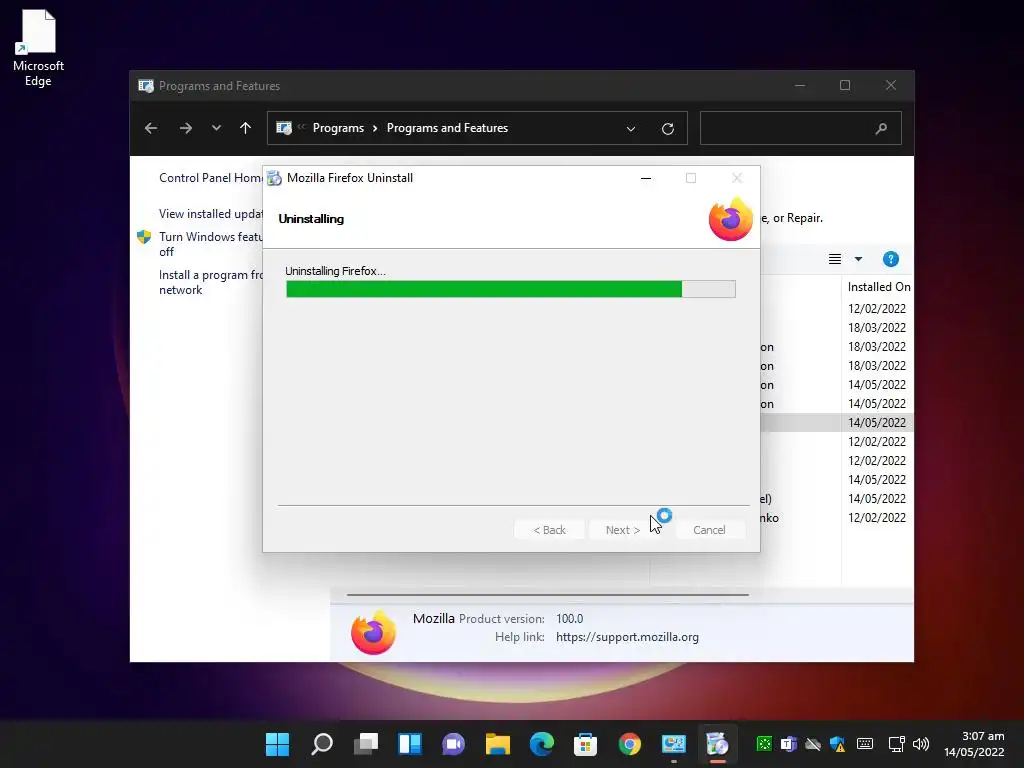Open View installed updates link
This screenshot has height=768, width=1024.
pos(210,214)
